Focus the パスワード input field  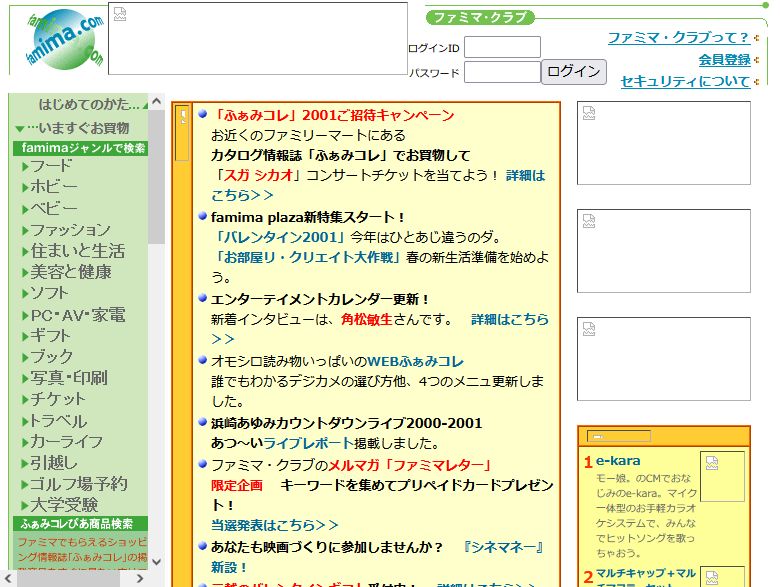tap(502, 72)
